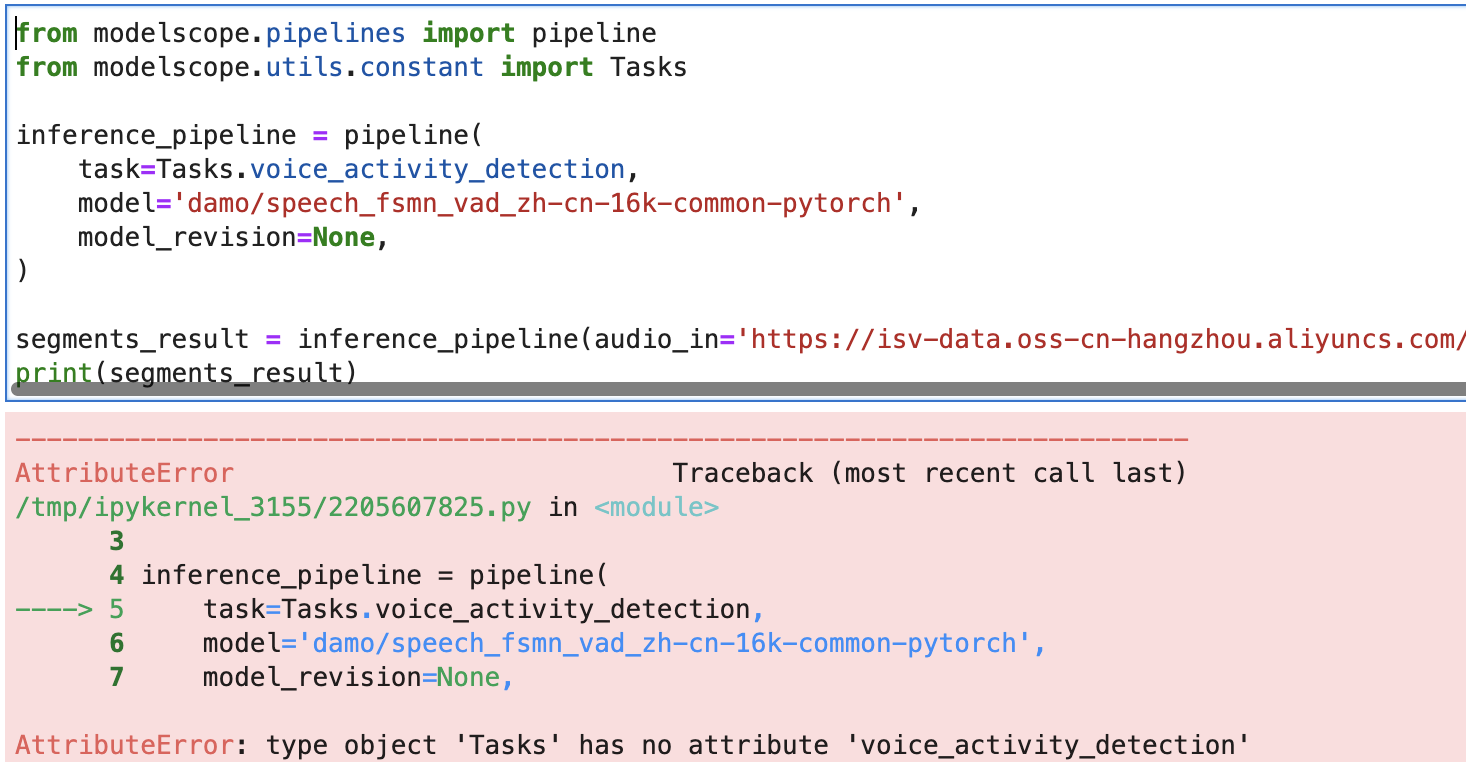Screen dimensions: 1466x766
Task: Click segments_result assignment in code cell
Action: (x=130, y=338)
